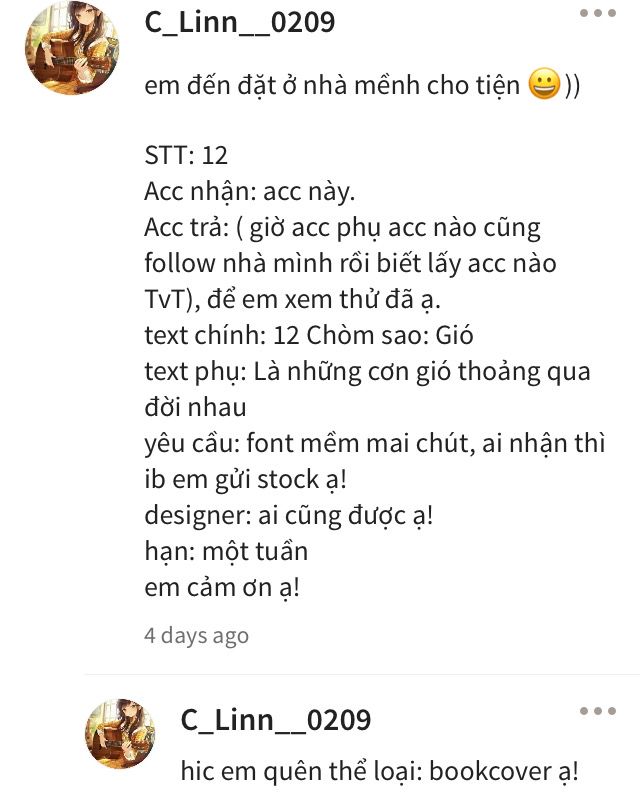Click the 'STT: 12' line

pos(186,155)
